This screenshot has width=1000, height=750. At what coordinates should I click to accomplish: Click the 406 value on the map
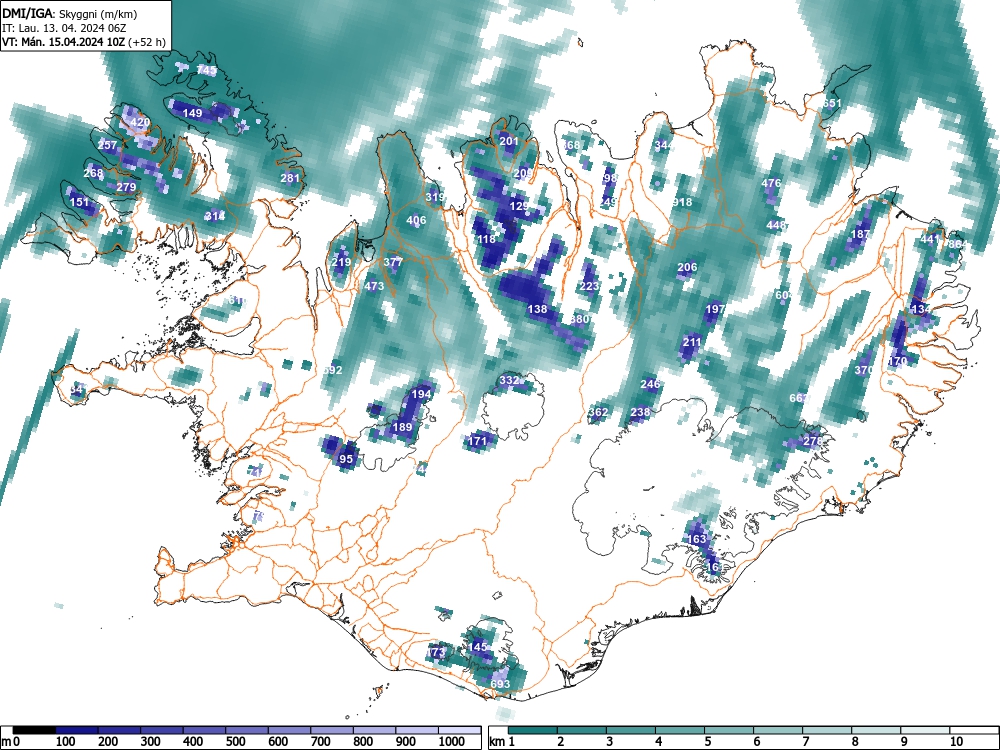pos(416,221)
